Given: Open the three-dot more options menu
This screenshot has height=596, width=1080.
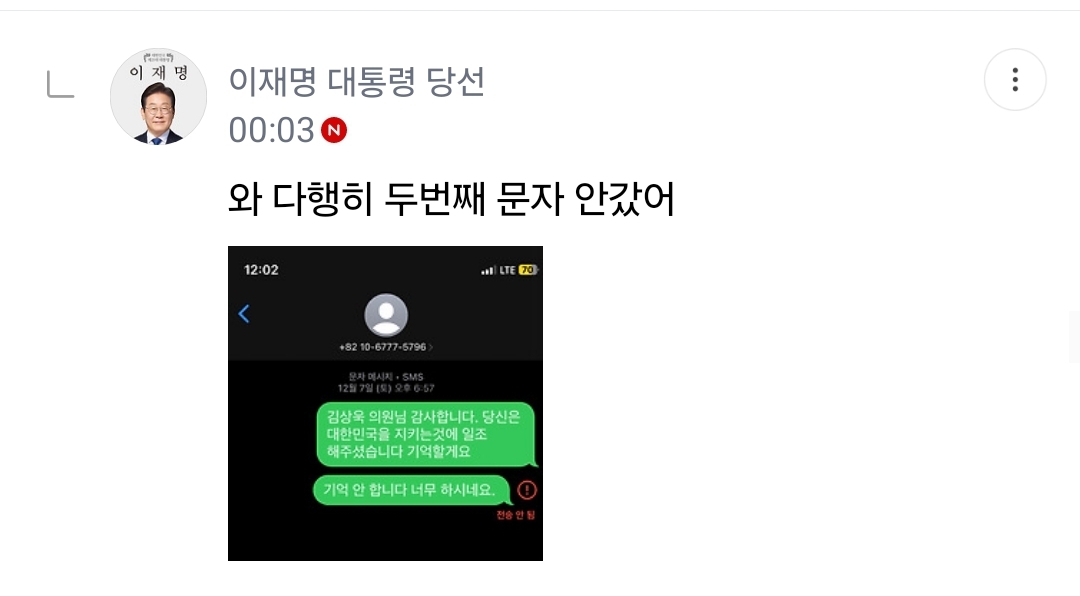Looking at the screenshot, I should click(x=1015, y=80).
